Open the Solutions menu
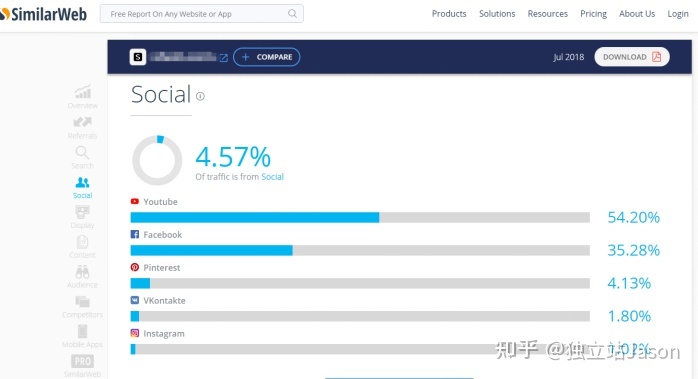This screenshot has width=698, height=379. click(x=497, y=14)
